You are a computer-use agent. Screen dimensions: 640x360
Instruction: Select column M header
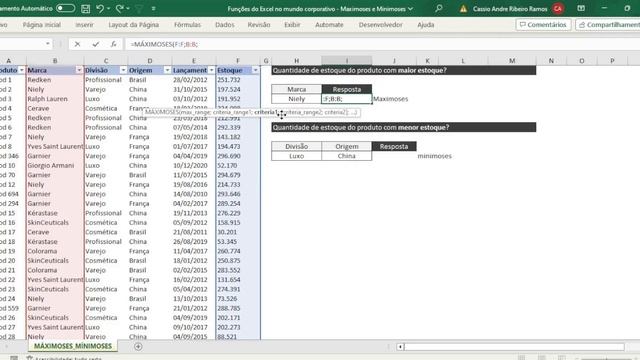pyautogui.click(x=512, y=61)
